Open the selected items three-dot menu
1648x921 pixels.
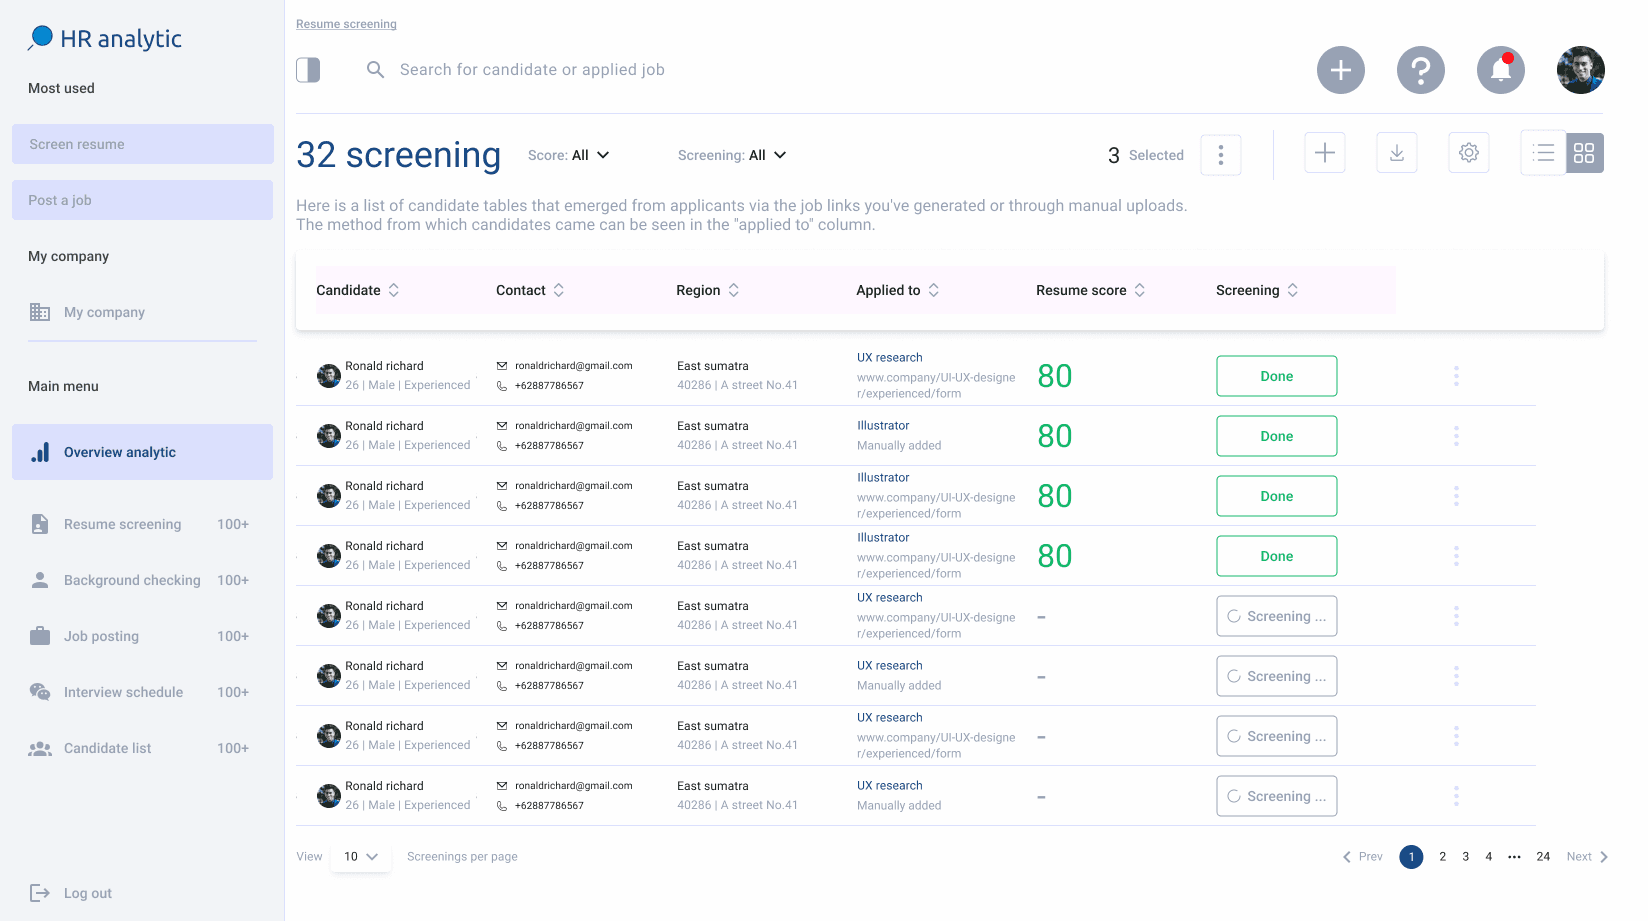pos(1220,155)
